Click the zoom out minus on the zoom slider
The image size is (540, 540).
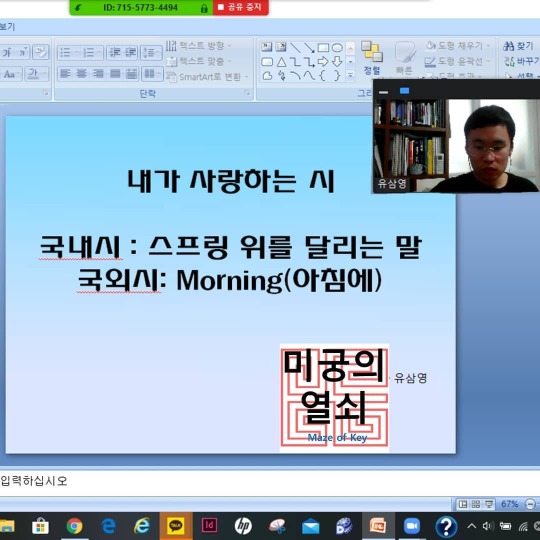tap(530, 504)
